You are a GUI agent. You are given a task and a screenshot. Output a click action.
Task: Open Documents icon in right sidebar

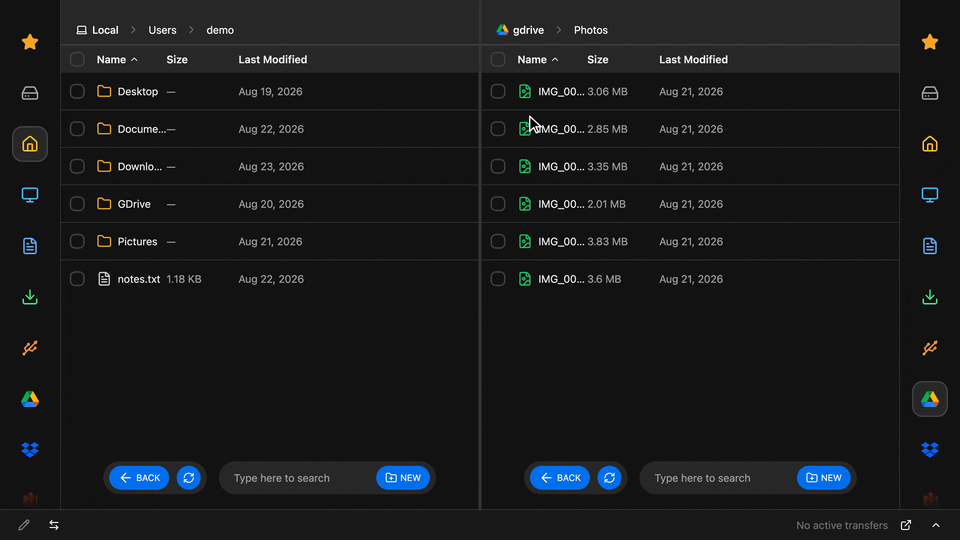[x=930, y=246]
